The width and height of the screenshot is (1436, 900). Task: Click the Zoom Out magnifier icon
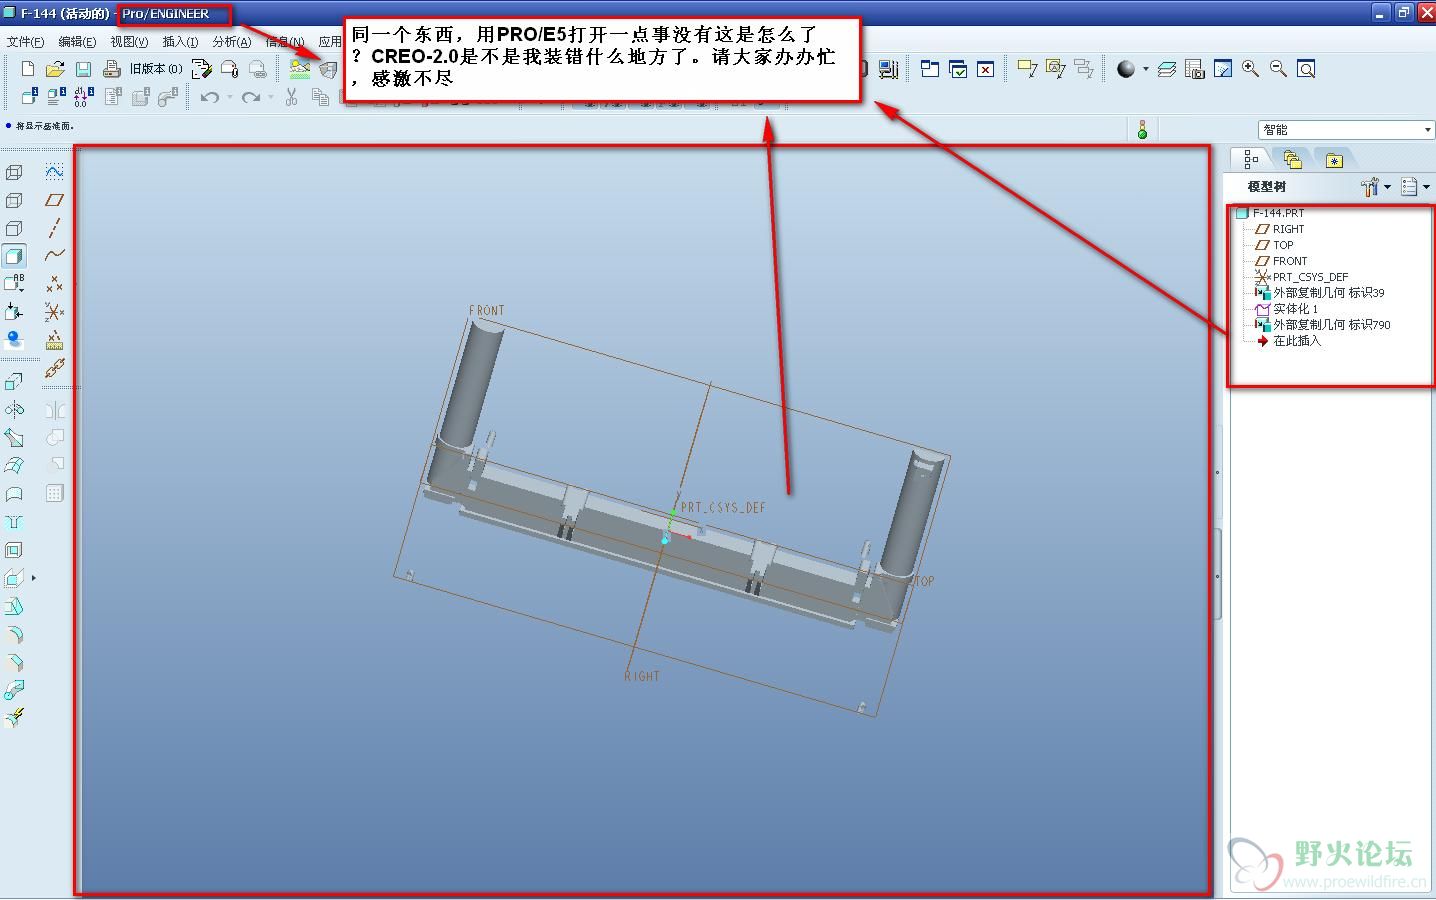(x=1278, y=68)
